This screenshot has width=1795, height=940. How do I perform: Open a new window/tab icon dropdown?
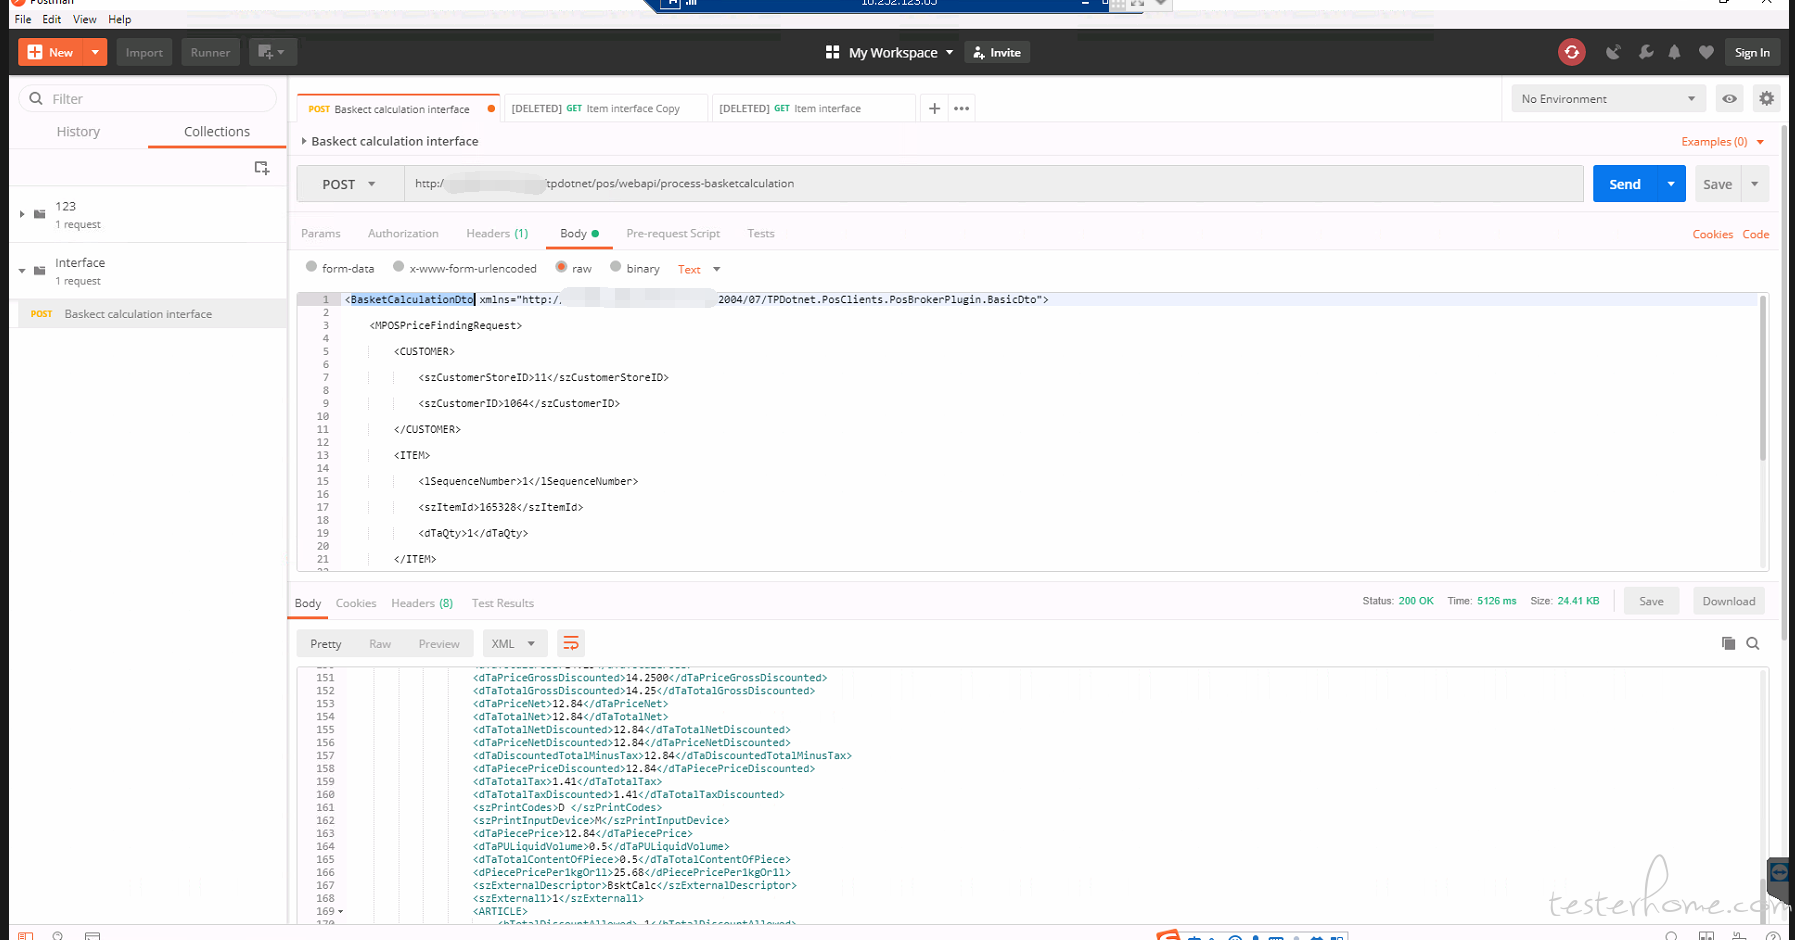[x=272, y=52]
